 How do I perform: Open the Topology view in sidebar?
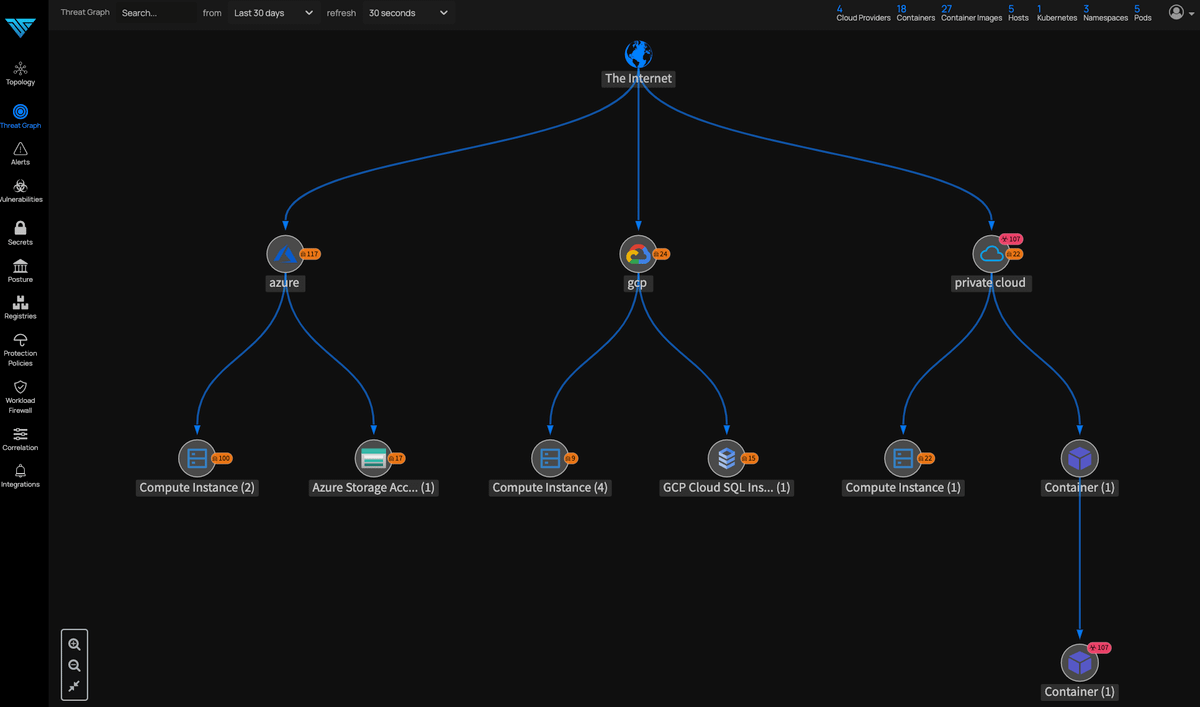(20, 72)
